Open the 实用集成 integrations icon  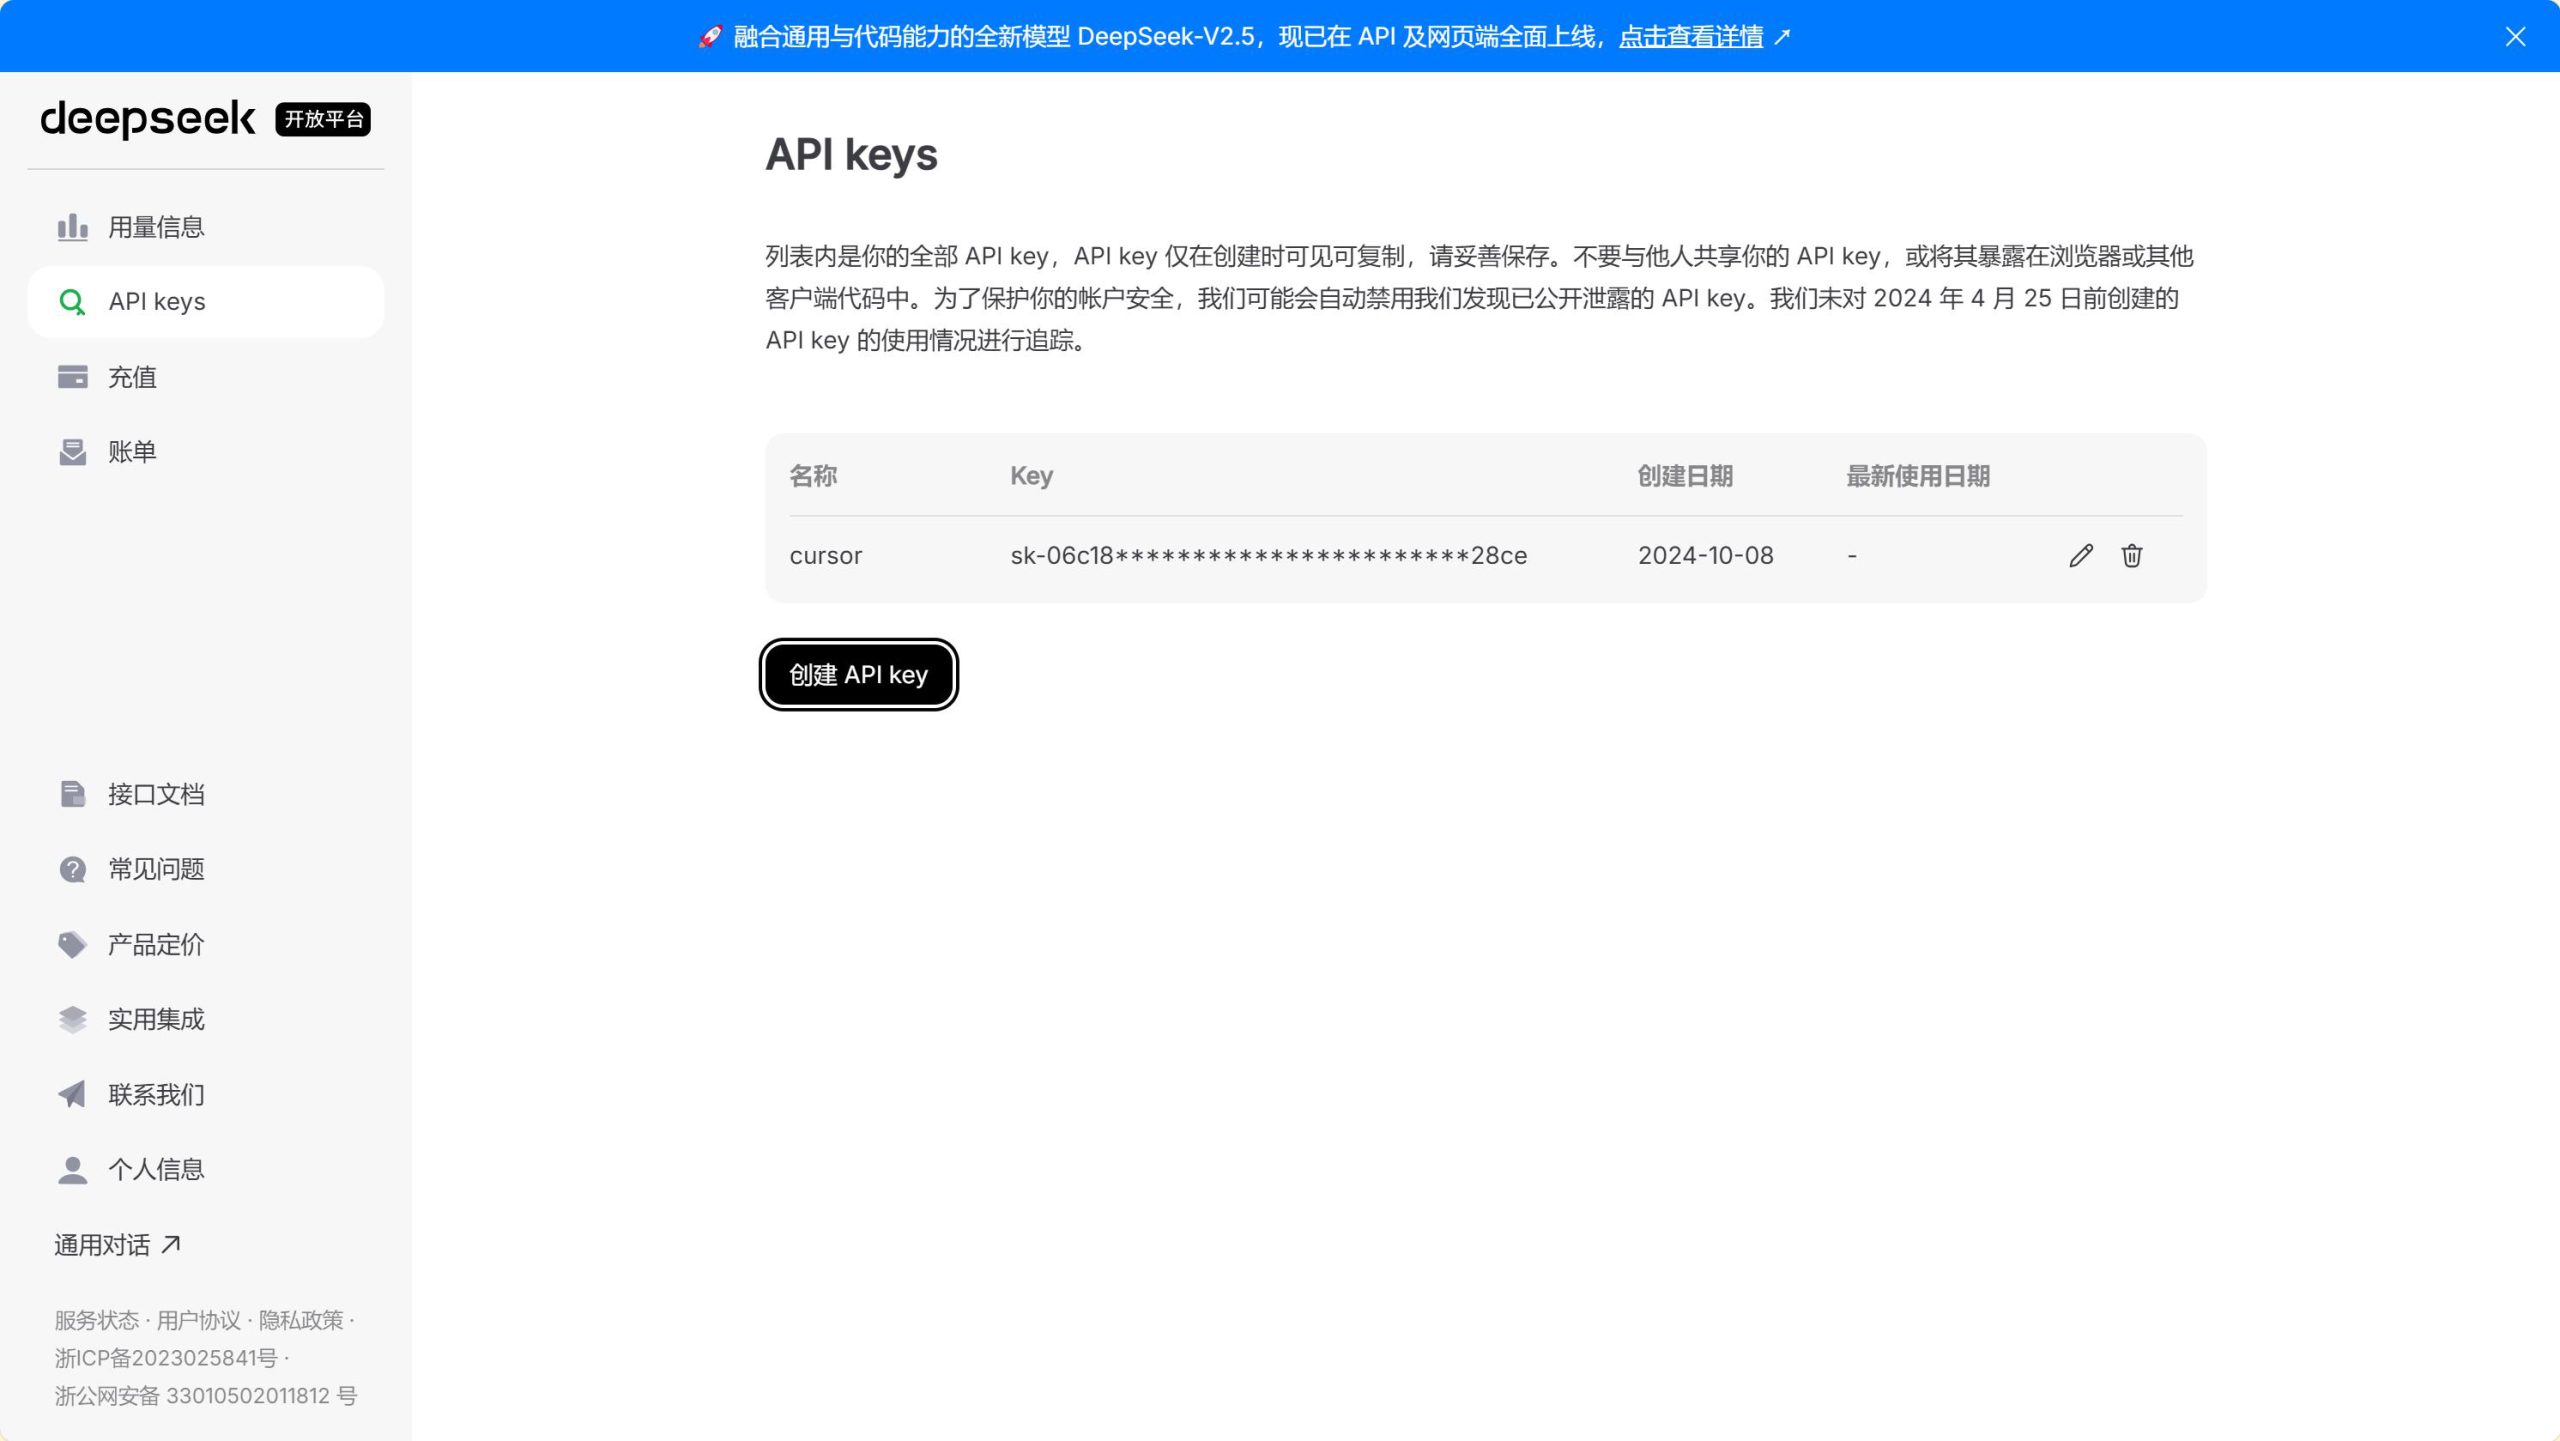tap(72, 1018)
